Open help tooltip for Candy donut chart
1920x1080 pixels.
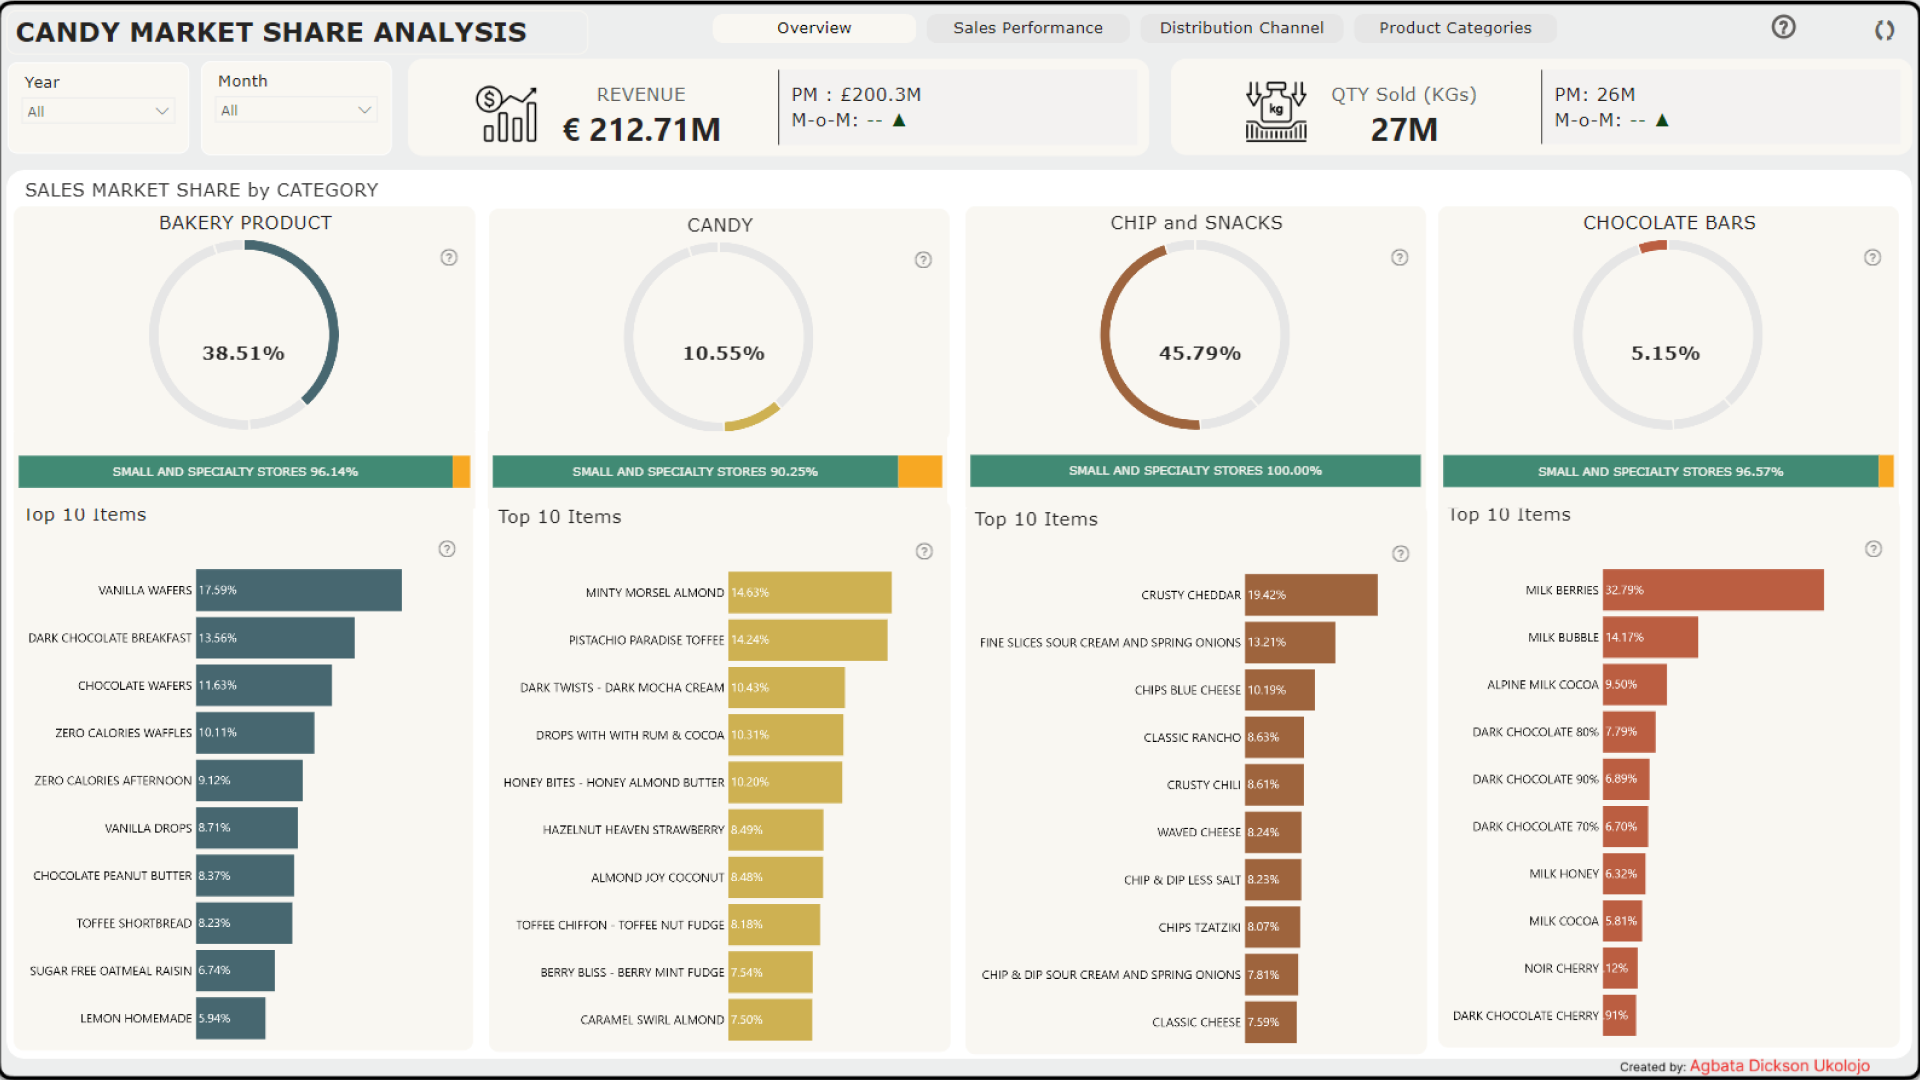[923, 260]
